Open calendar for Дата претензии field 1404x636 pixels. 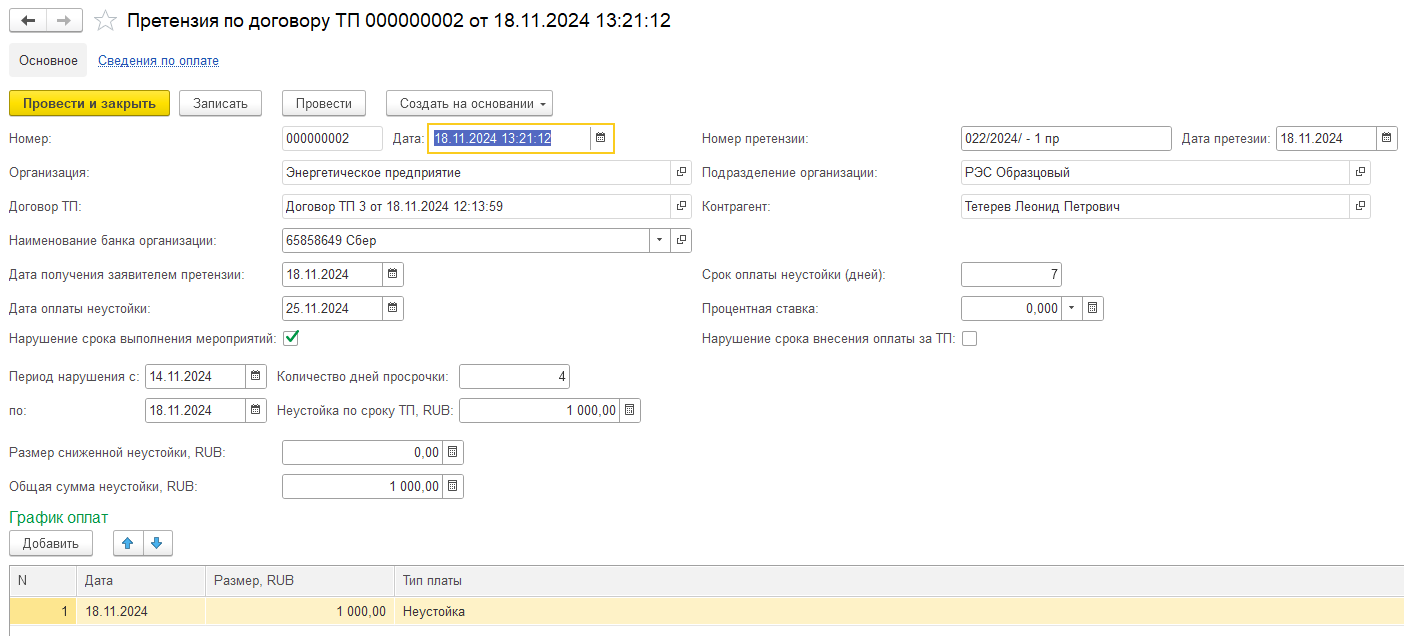(1386, 138)
